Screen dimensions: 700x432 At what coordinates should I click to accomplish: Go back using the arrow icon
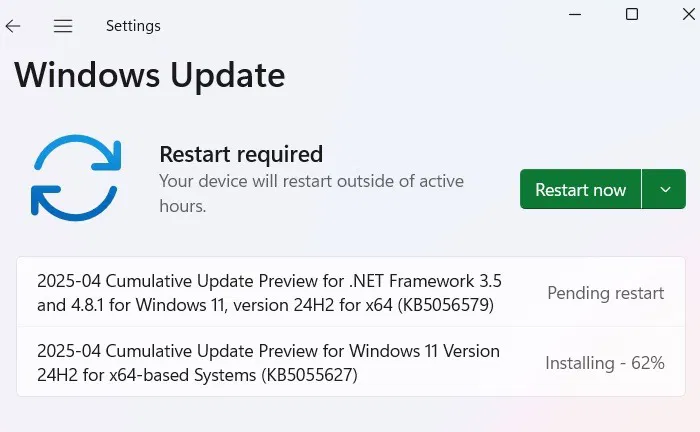click(x=13, y=26)
